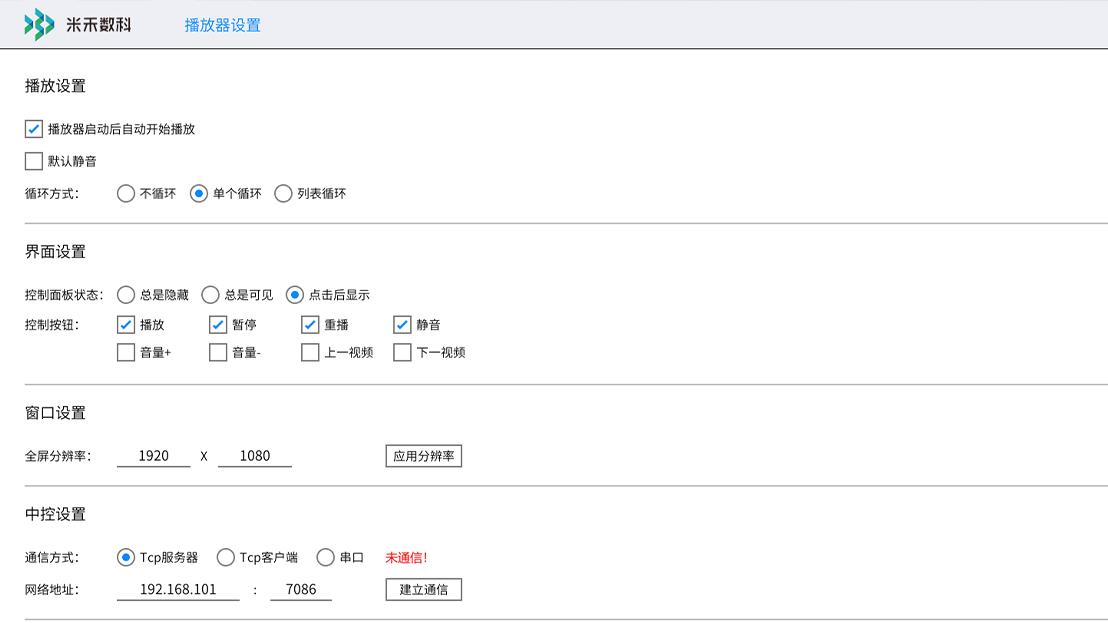Enable the 下一视频 checkbox
This screenshot has height=623, width=1108.
tap(402, 353)
